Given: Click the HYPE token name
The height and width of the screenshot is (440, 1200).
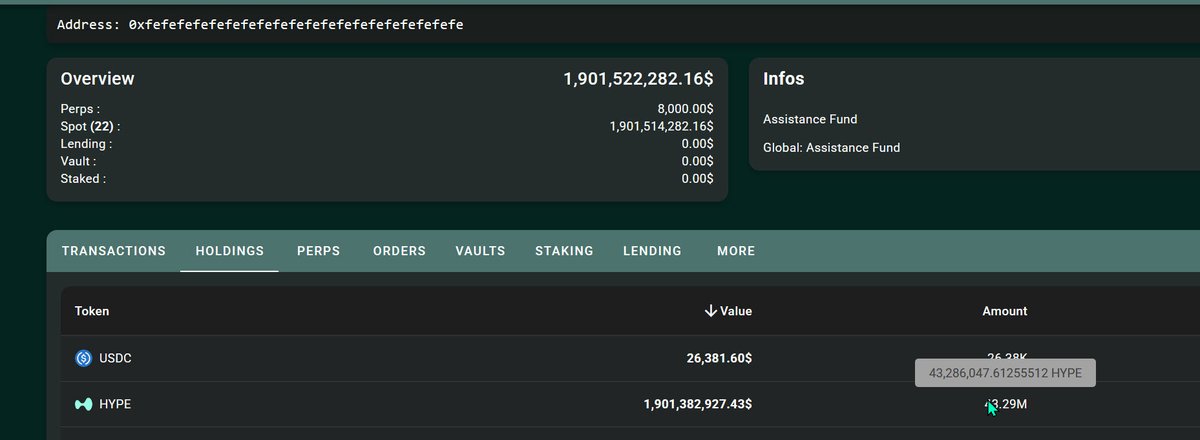Looking at the screenshot, I should click(x=115, y=404).
